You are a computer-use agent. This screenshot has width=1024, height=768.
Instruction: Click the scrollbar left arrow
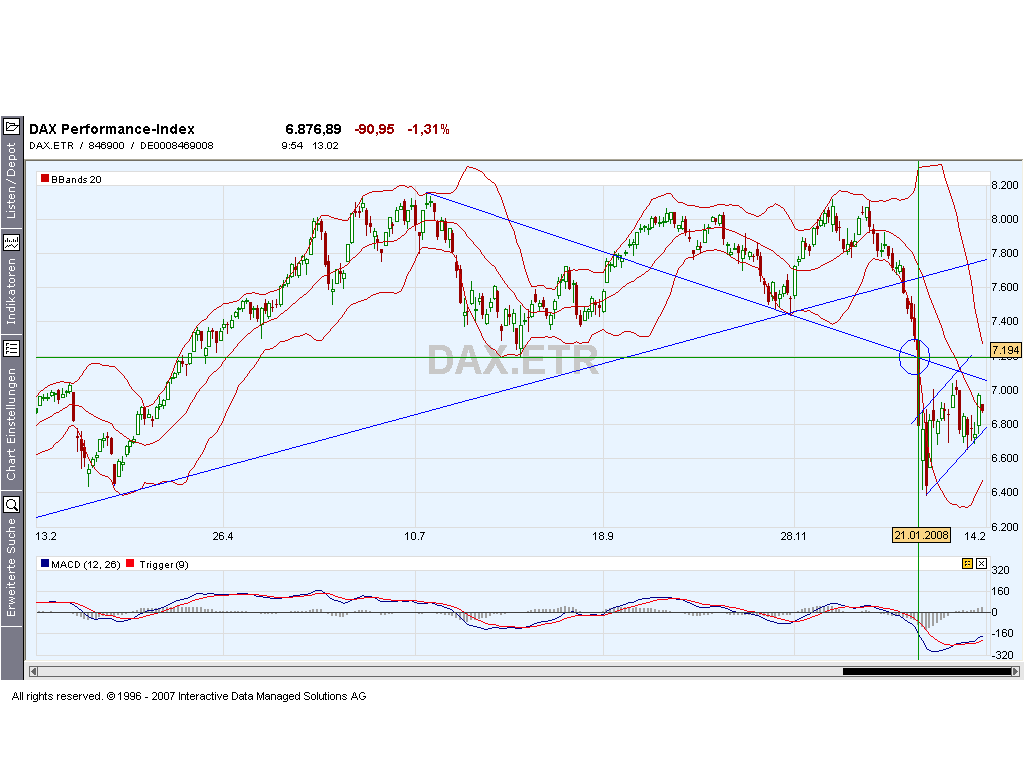click(x=33, y=671)
